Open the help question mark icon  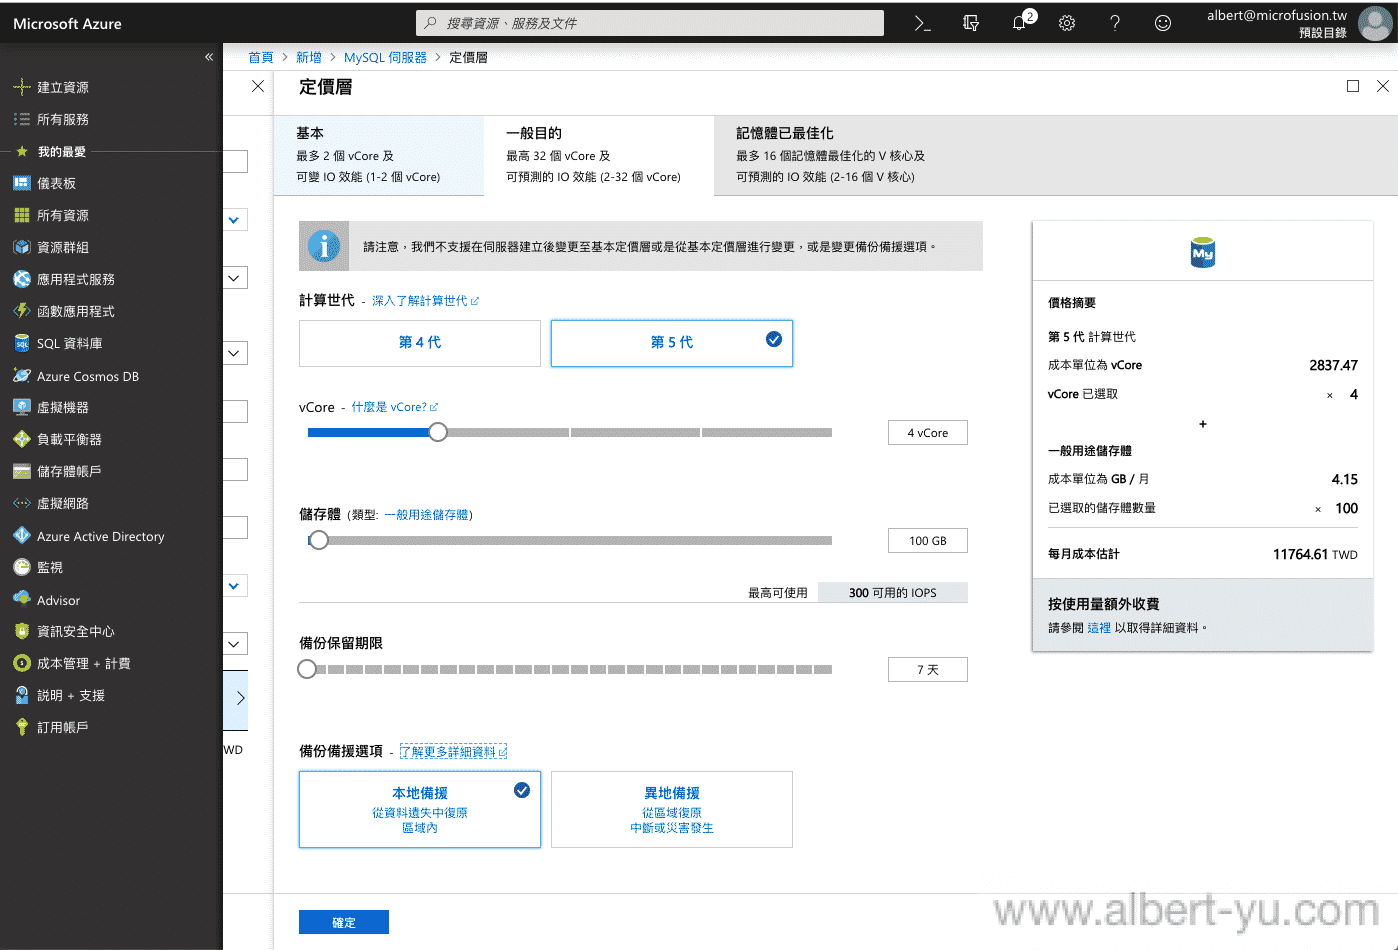[x=1115, y=23]
